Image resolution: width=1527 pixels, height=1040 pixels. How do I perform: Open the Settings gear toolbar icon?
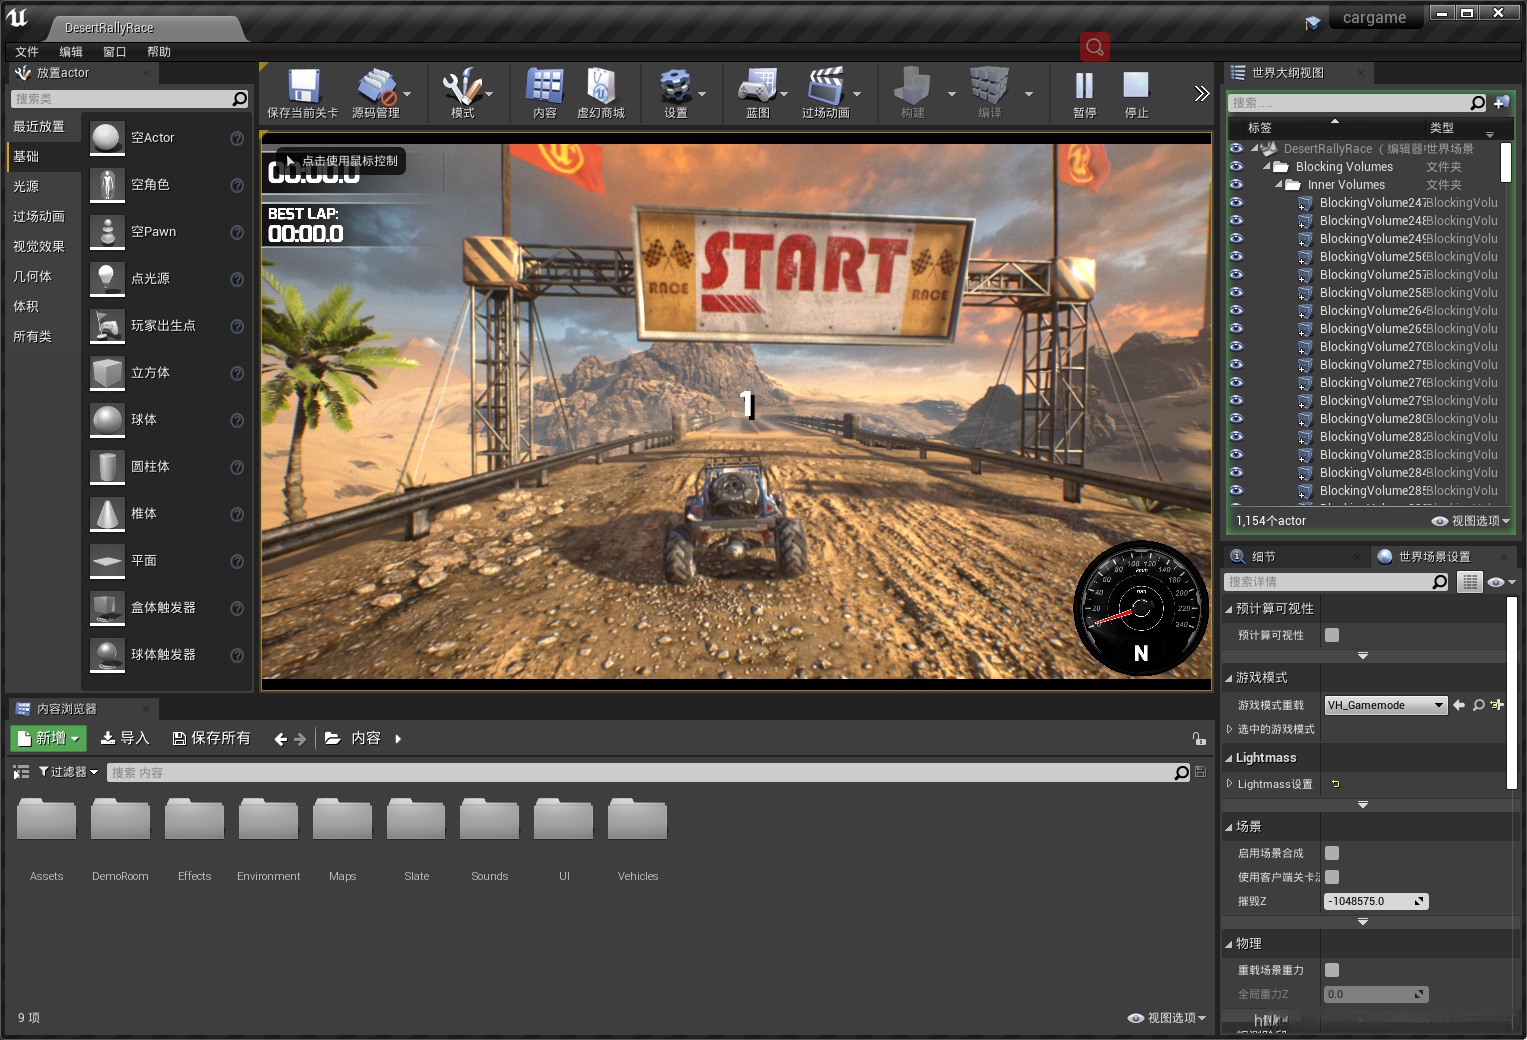tap(676, 88)
